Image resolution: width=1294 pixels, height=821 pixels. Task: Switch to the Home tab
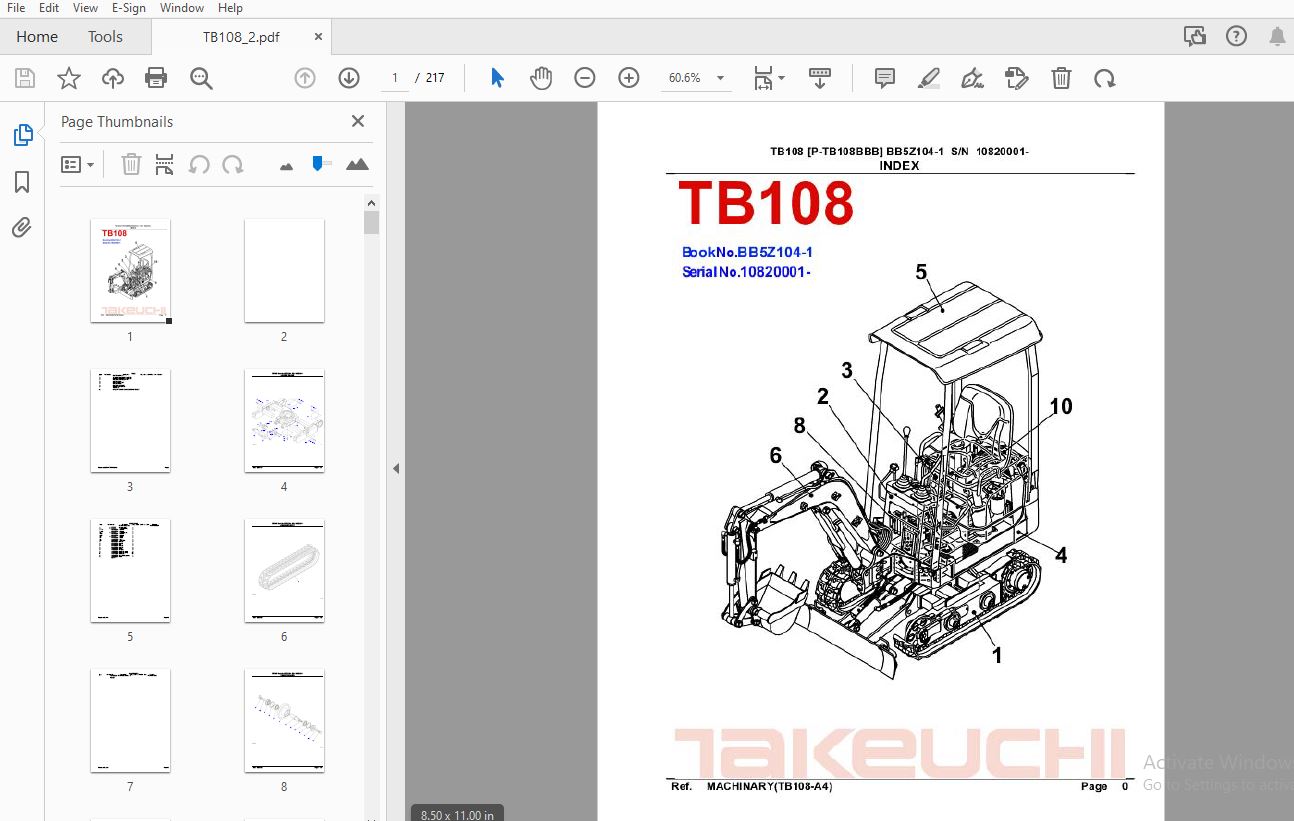37,37
